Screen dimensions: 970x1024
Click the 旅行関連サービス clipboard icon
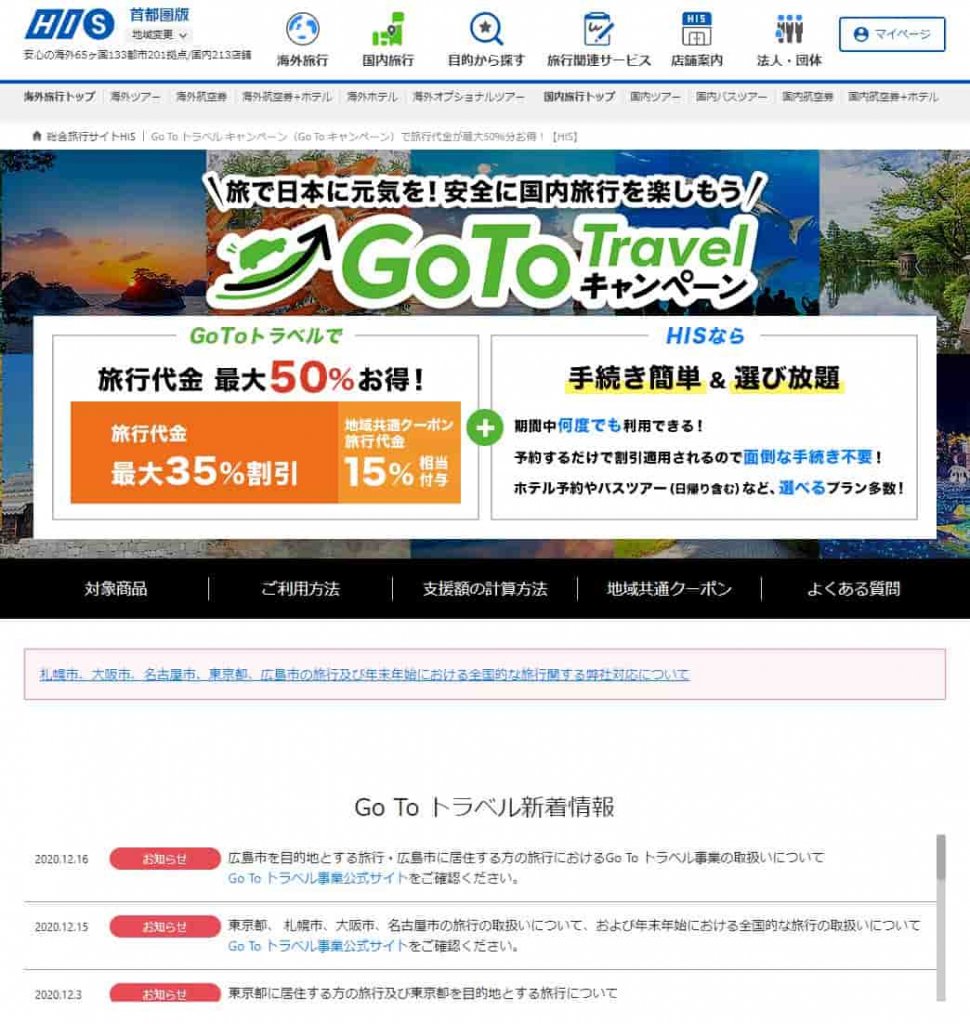point(598,29)
